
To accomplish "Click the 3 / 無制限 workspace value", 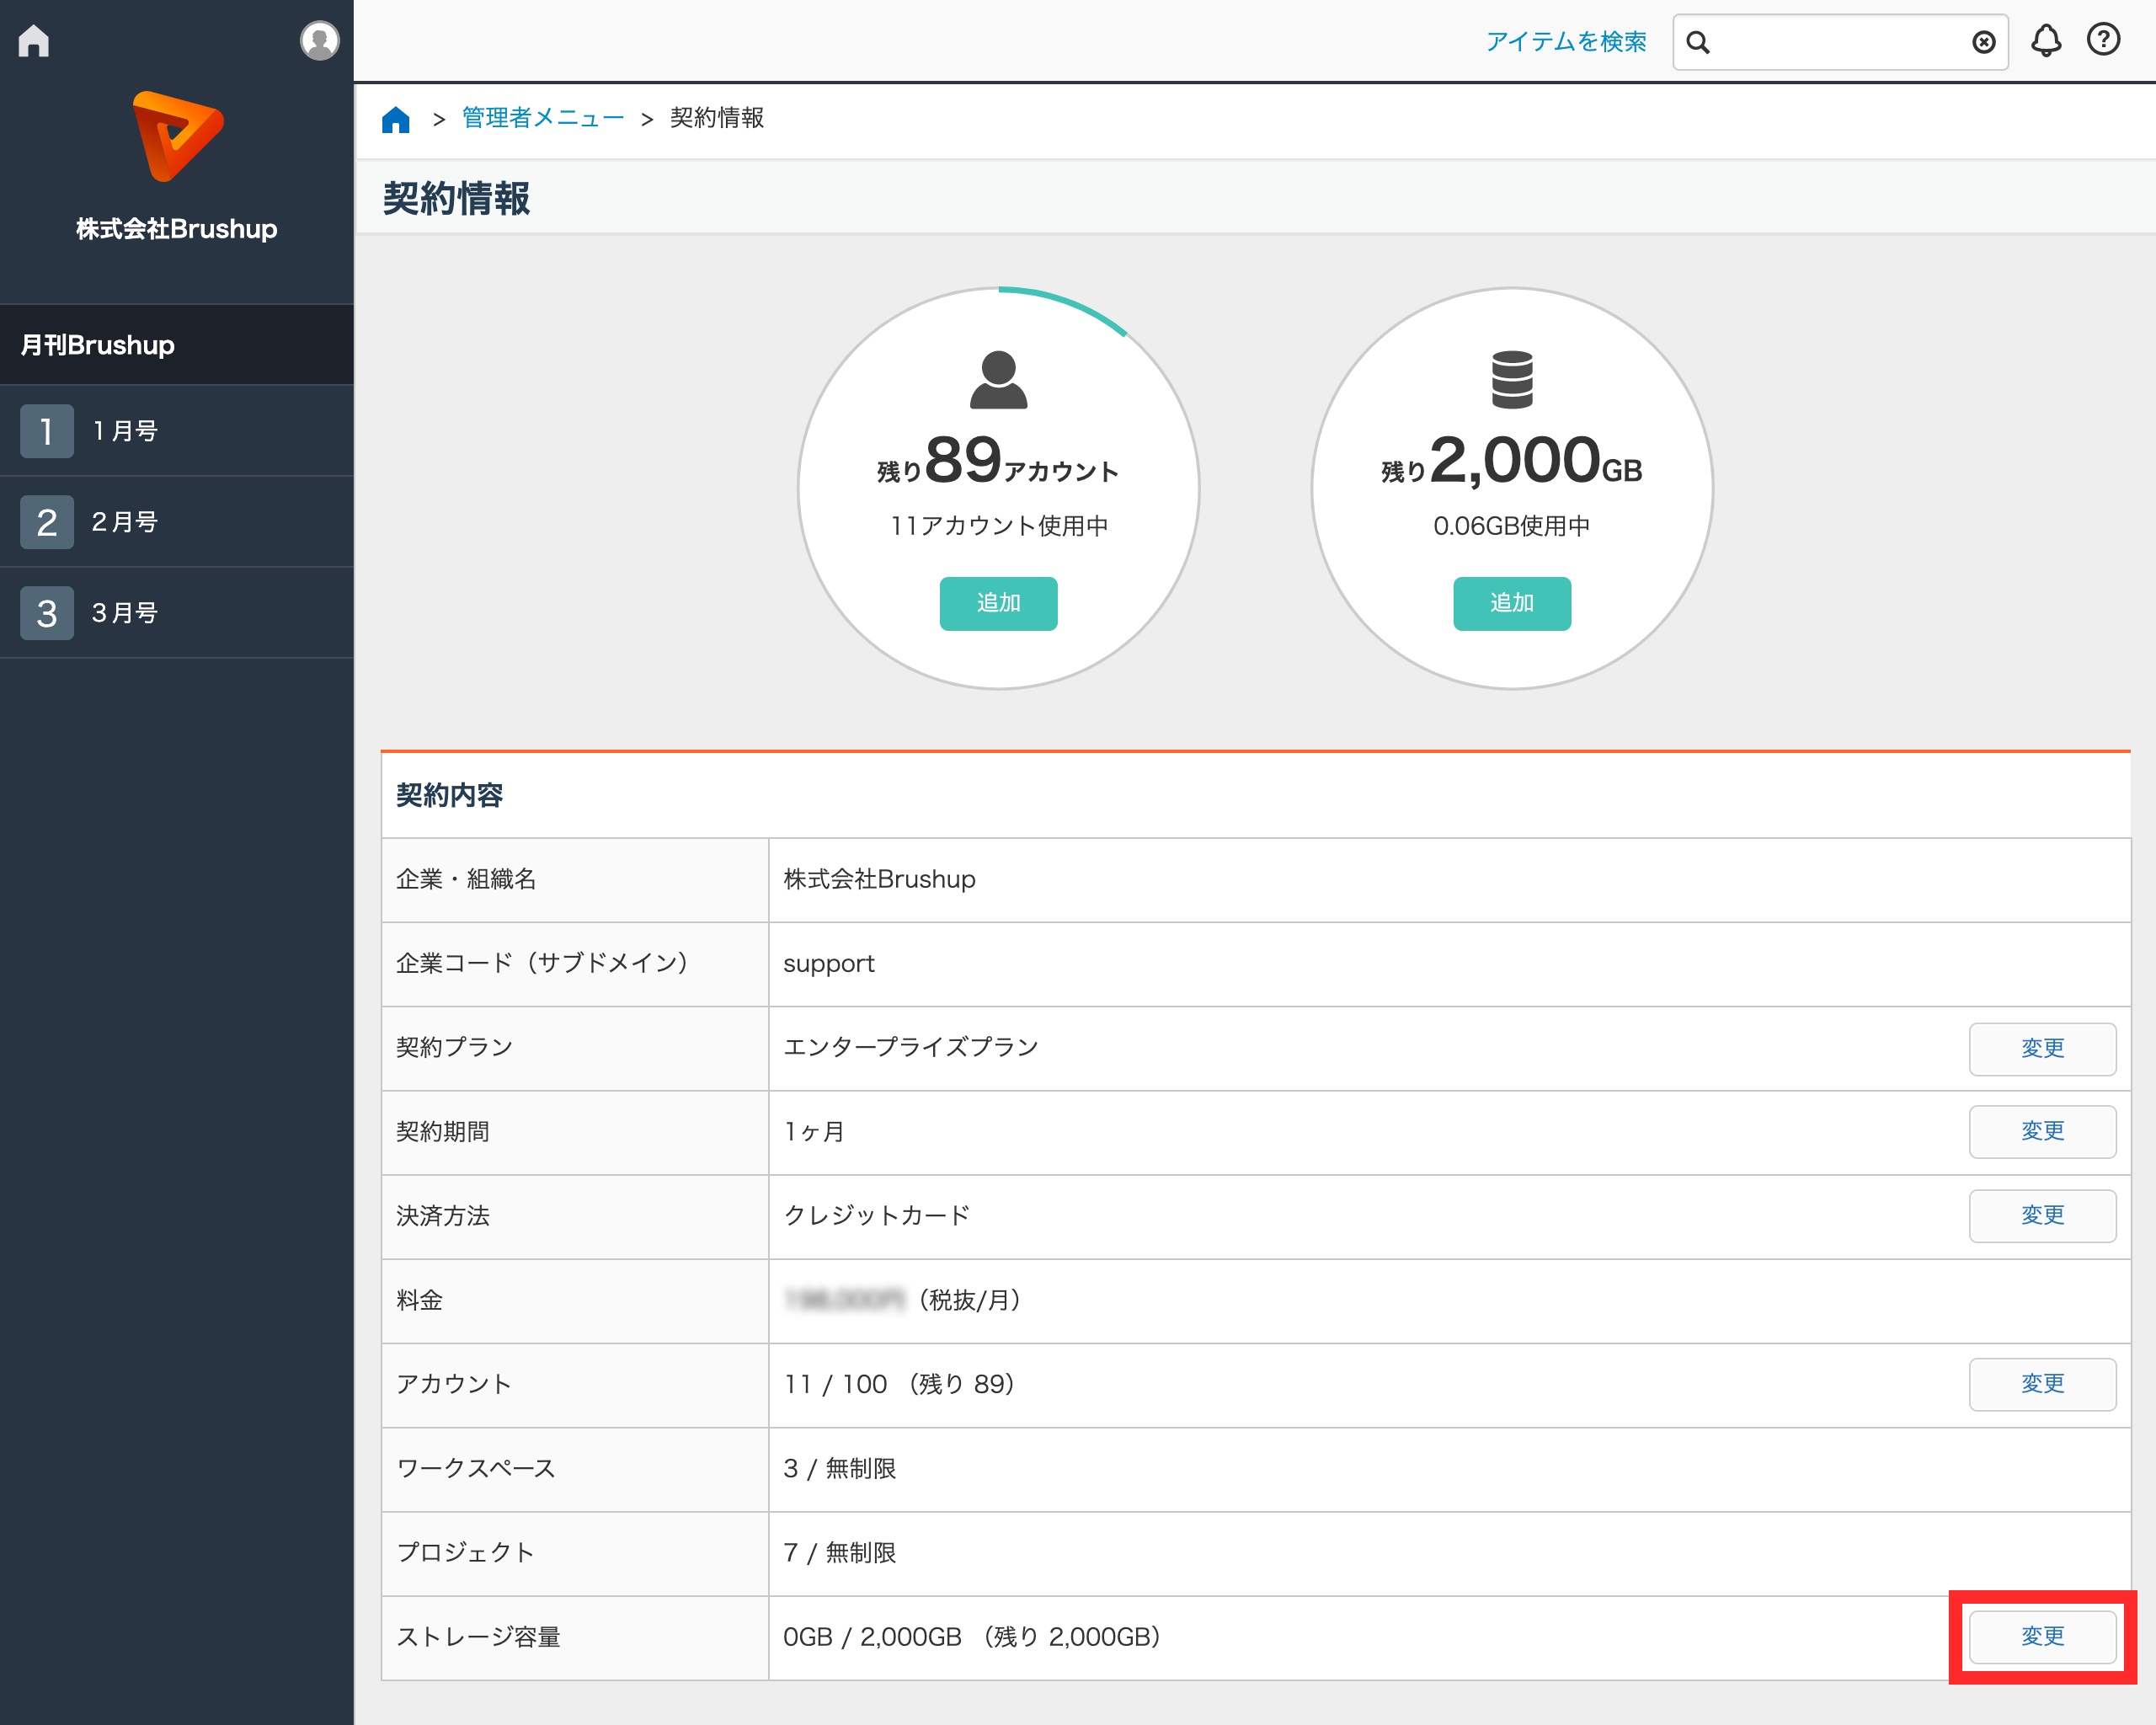I will (839, 1468).
